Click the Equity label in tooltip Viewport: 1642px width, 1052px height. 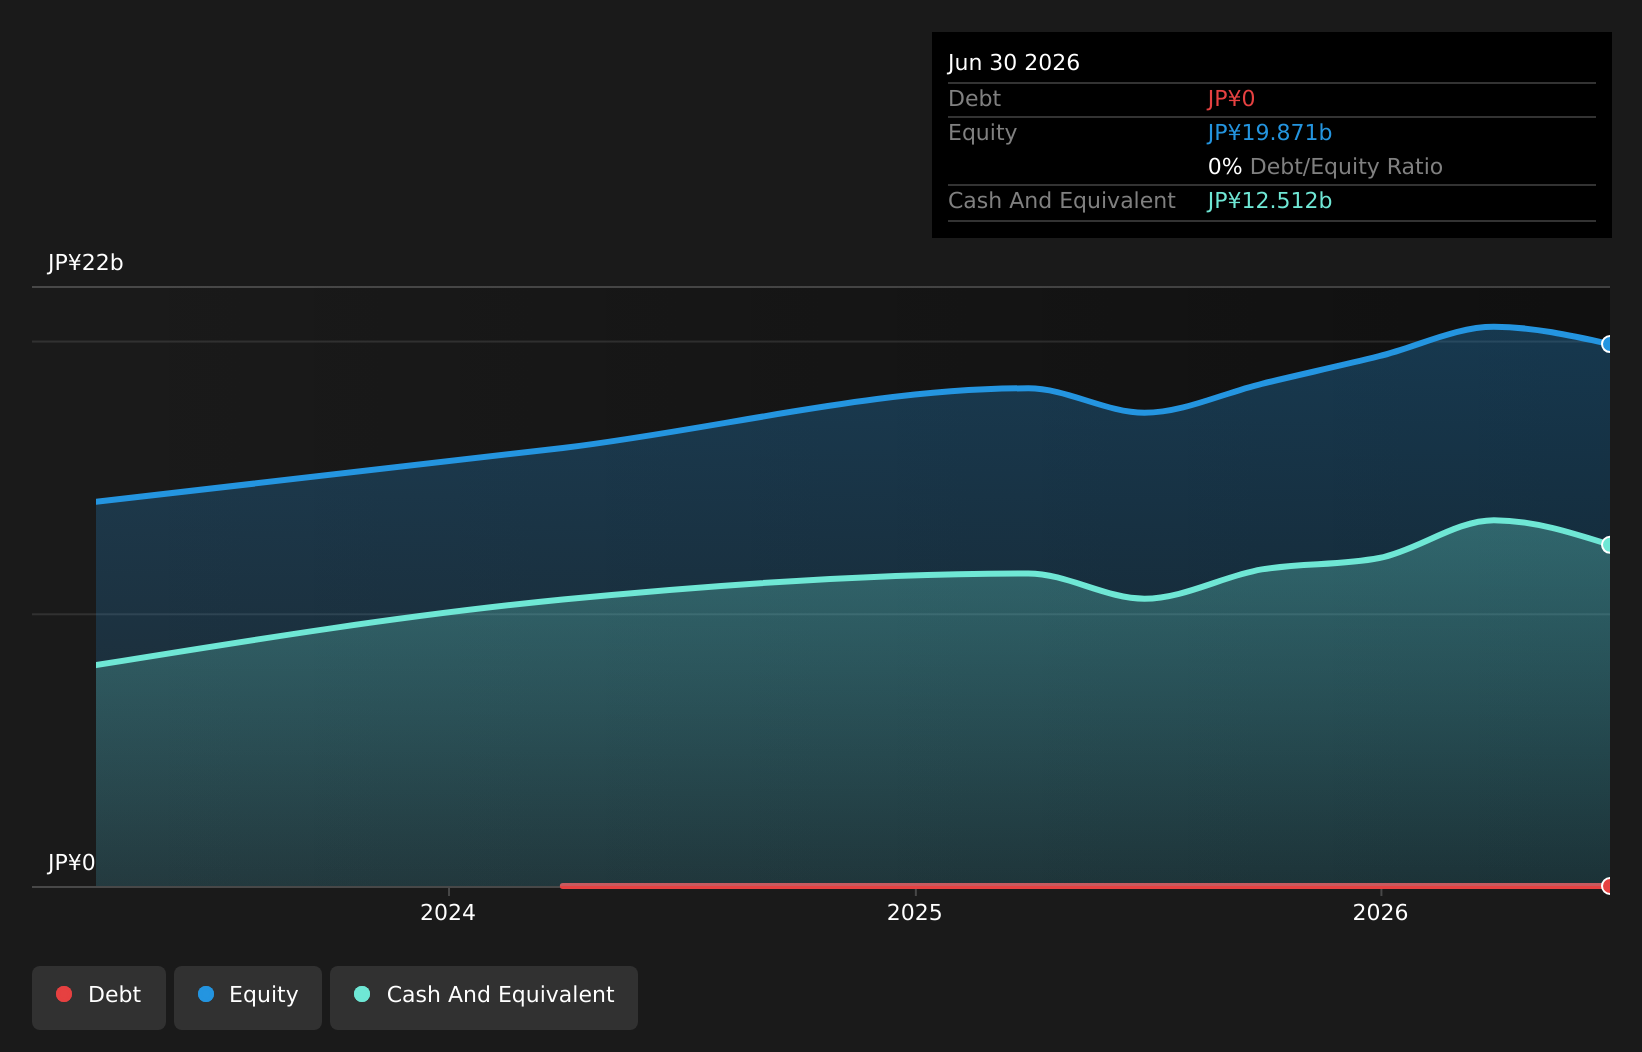coord(982,133)
